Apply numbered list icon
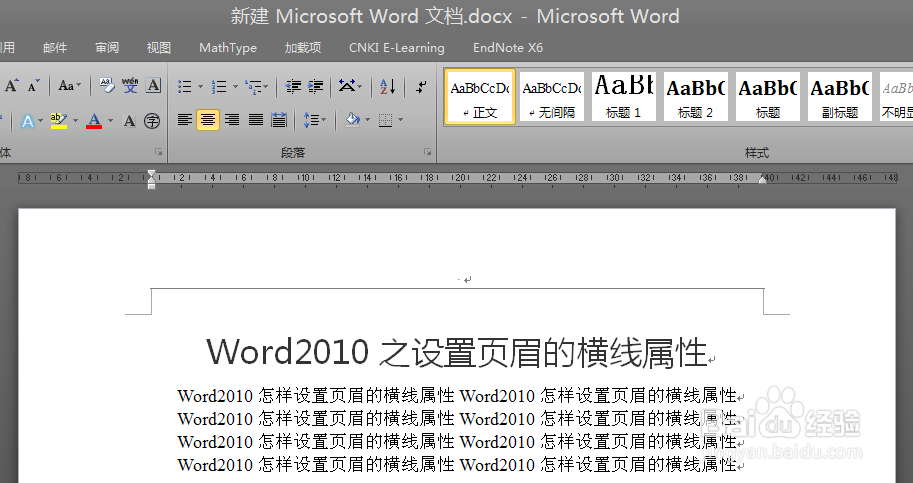Screen dimensions: 913x483 coord(219,87)
